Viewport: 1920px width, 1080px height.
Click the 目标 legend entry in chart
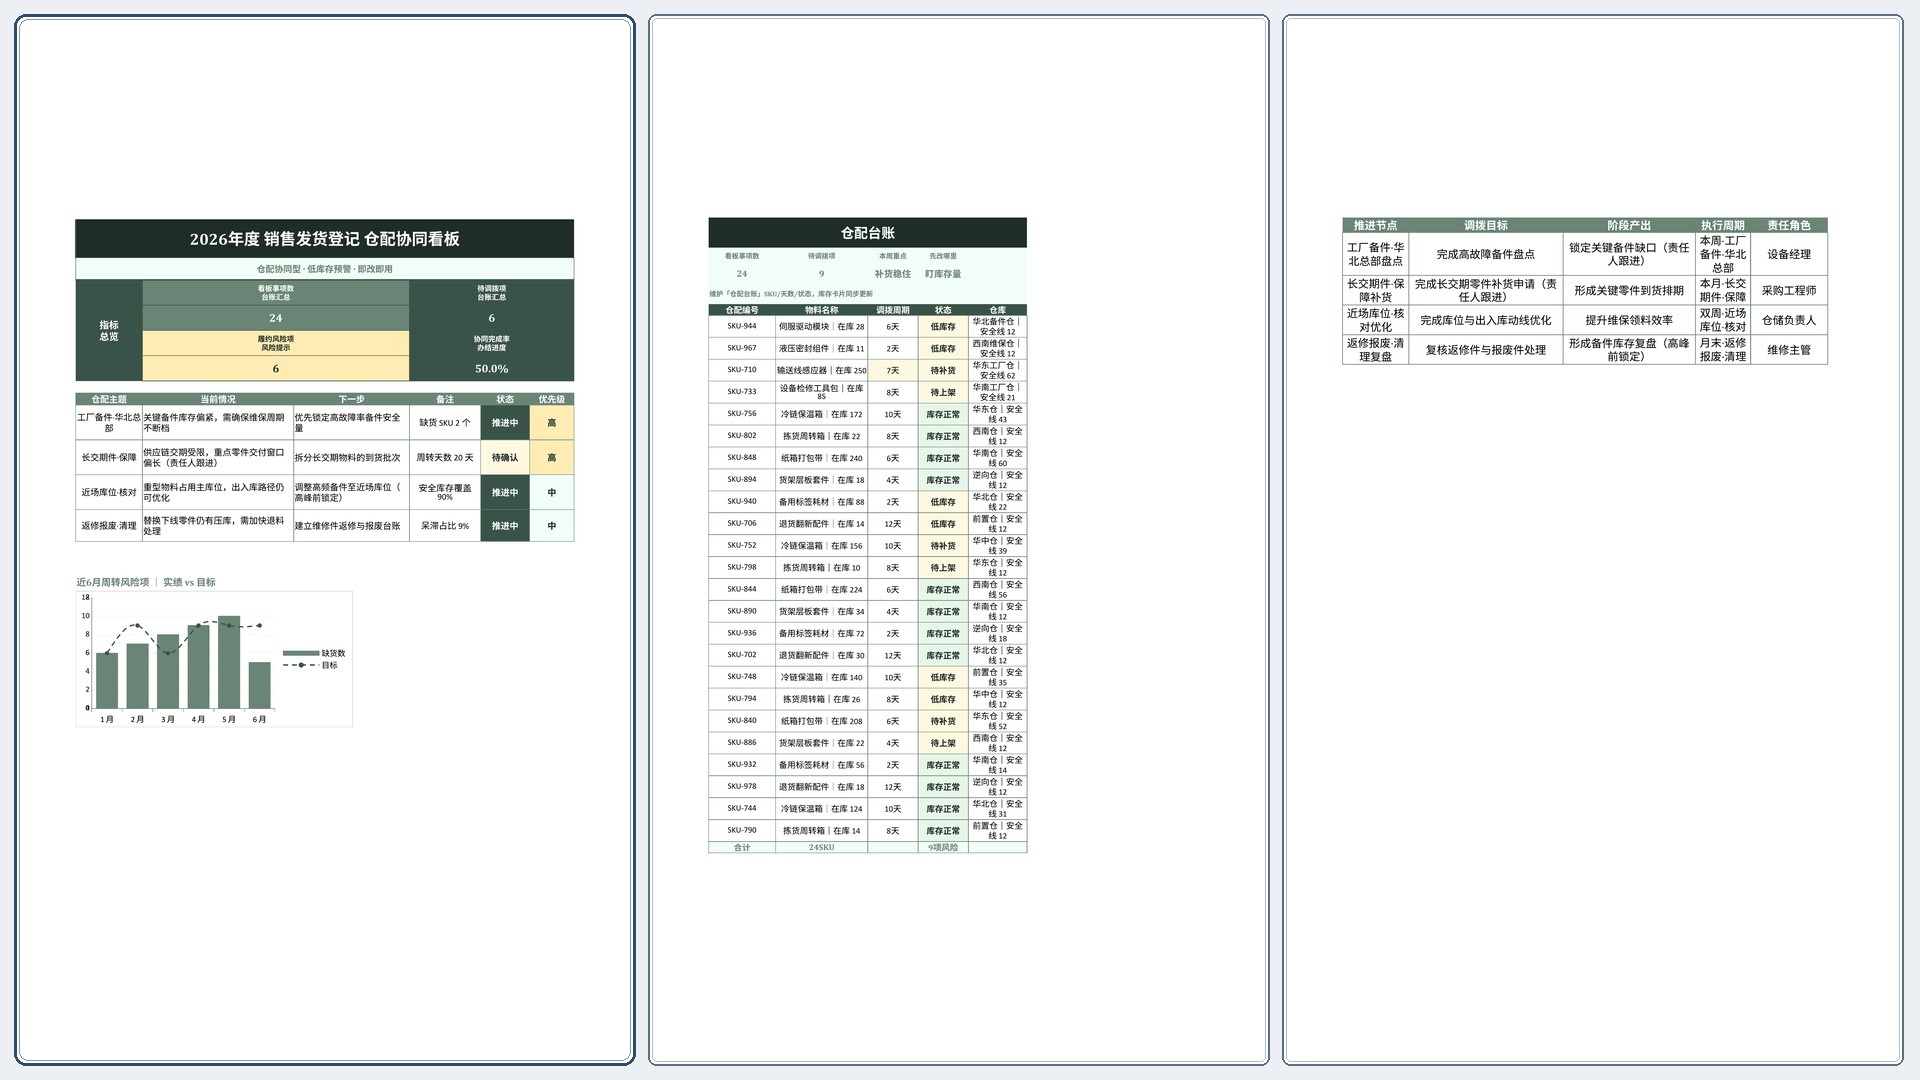click(x=311, y=665)
